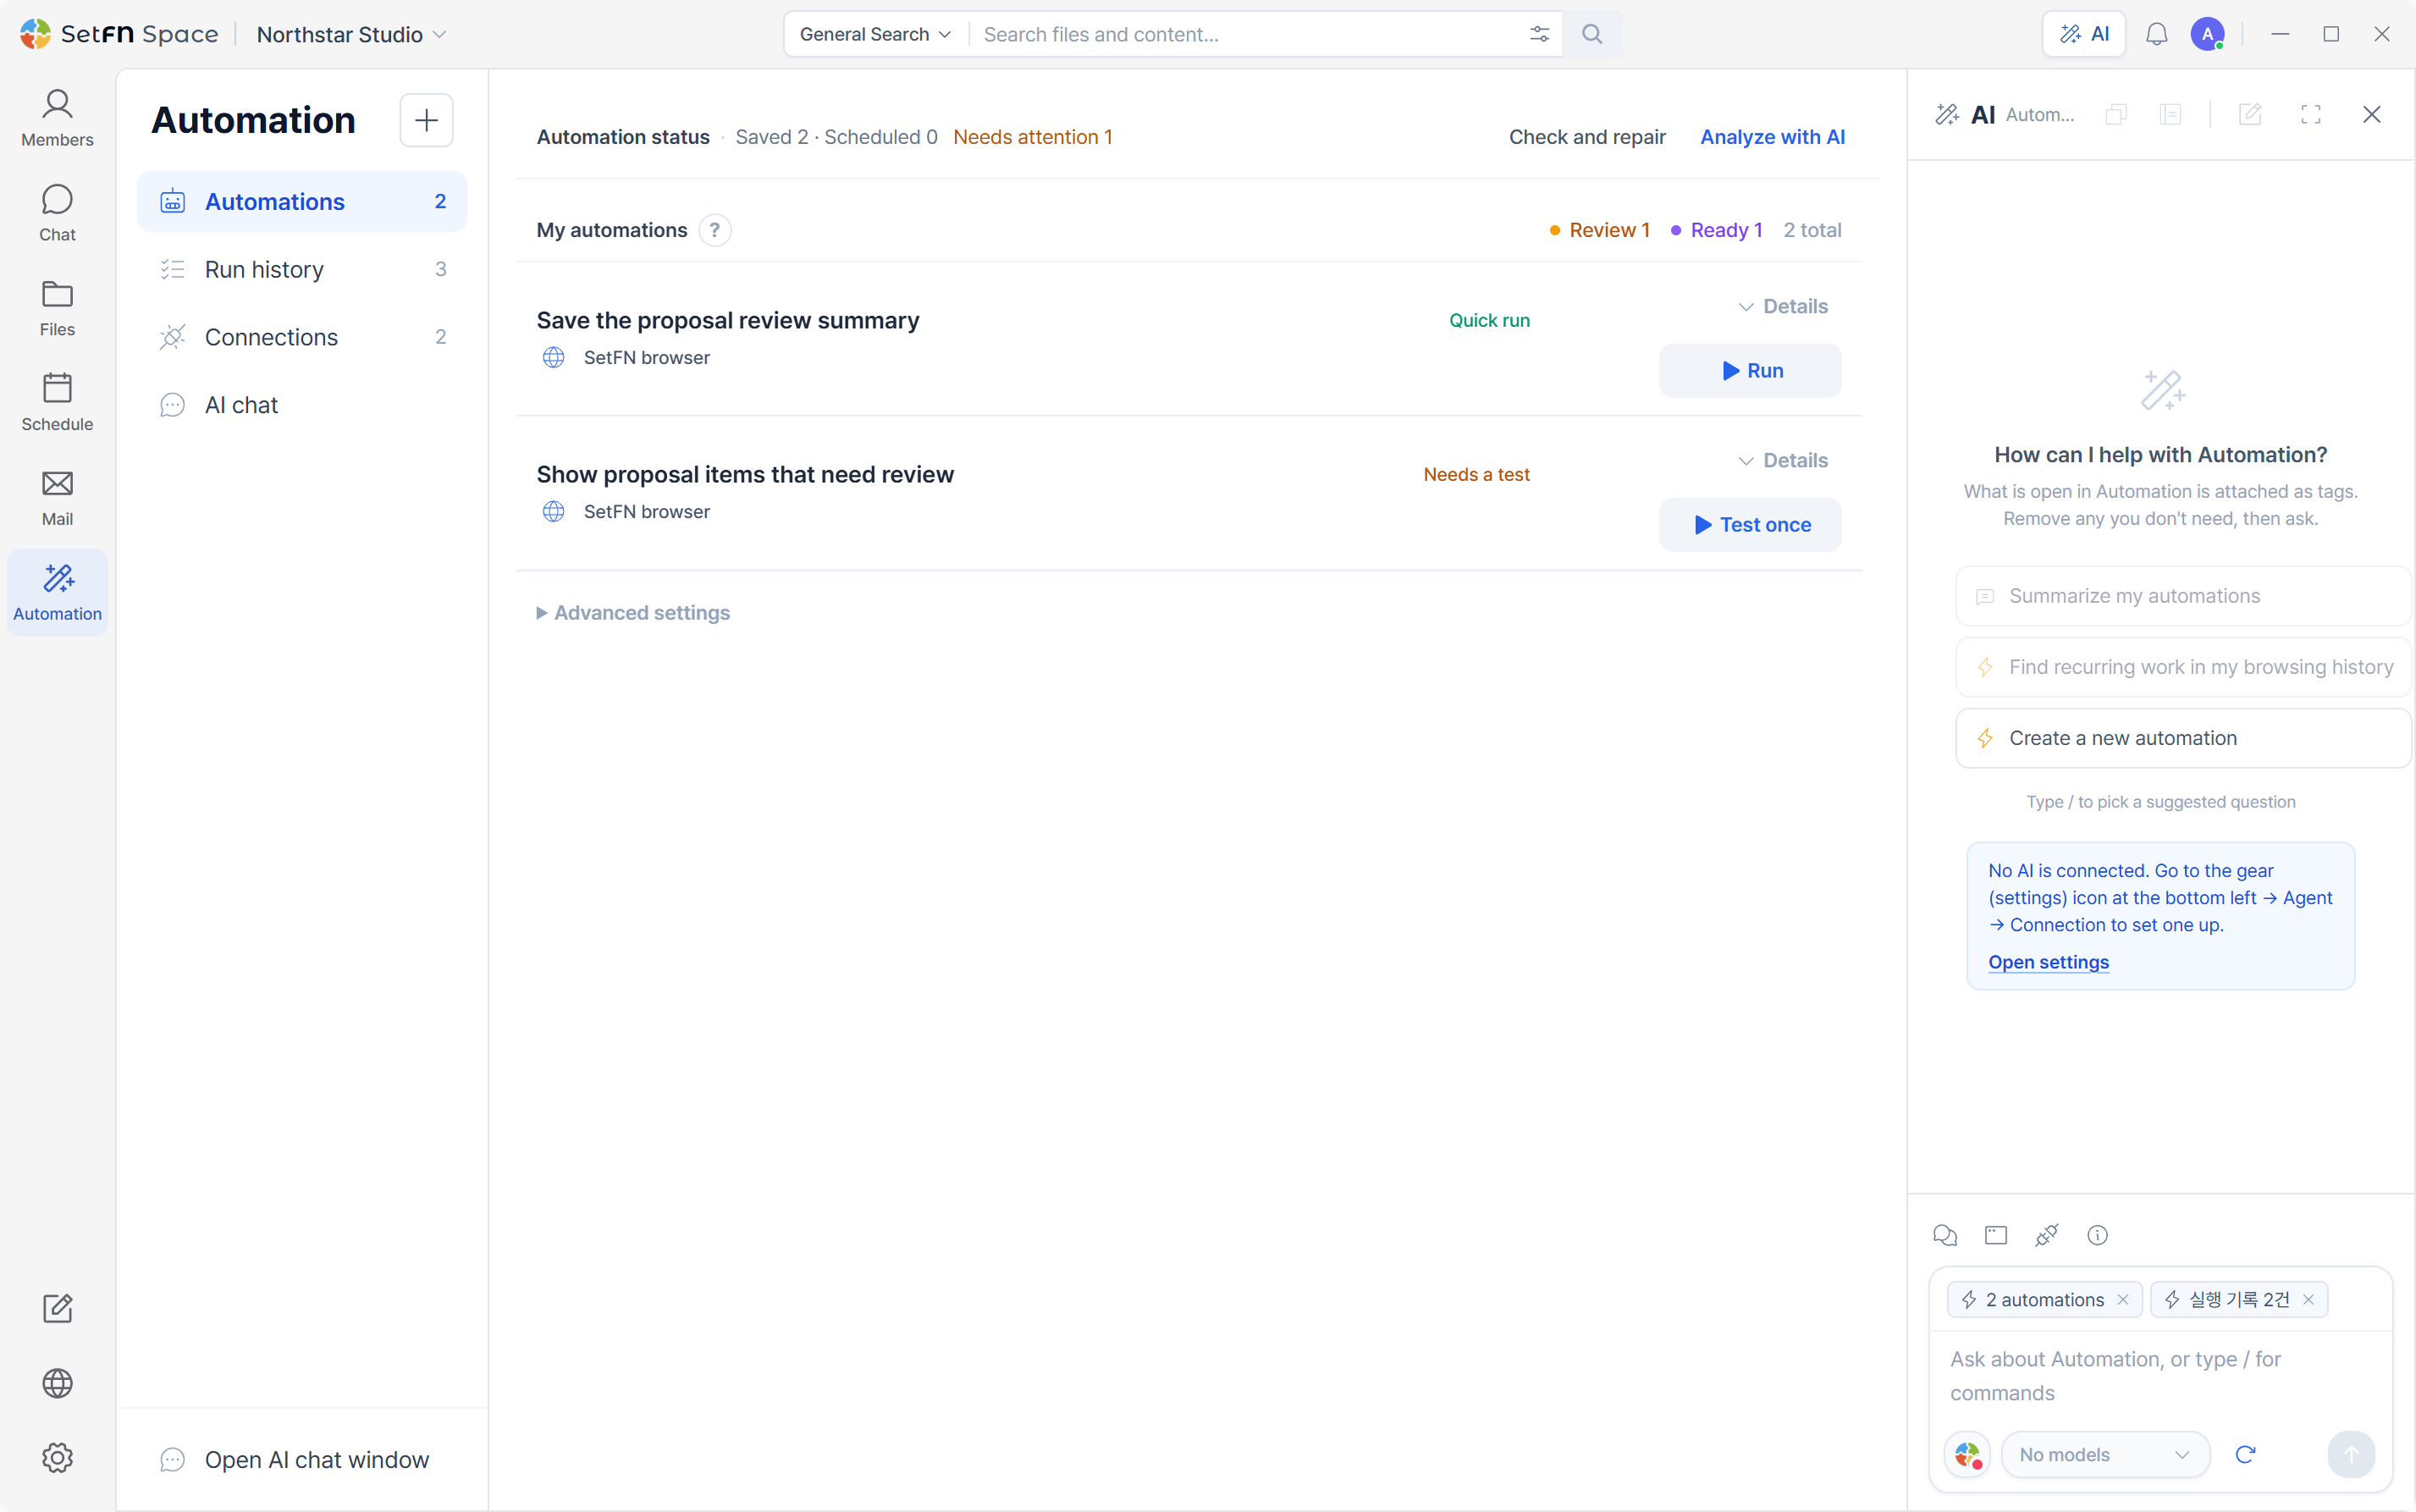Expand the AI panel to fullscreen
The width and height of the screenshot is (2416, 1512).
[2311, 115]
